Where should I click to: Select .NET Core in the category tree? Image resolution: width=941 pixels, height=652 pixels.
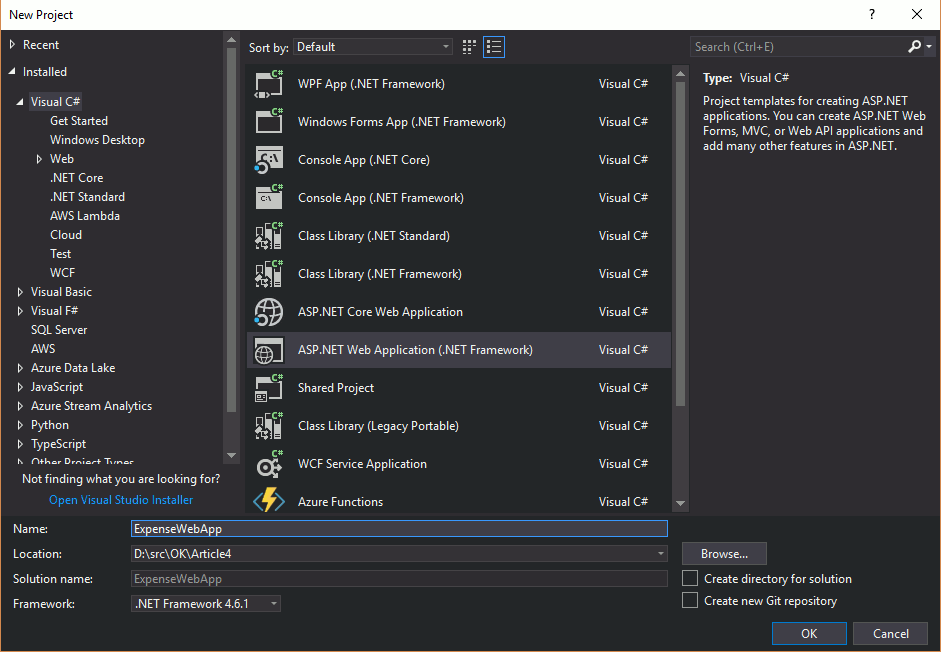76,178
